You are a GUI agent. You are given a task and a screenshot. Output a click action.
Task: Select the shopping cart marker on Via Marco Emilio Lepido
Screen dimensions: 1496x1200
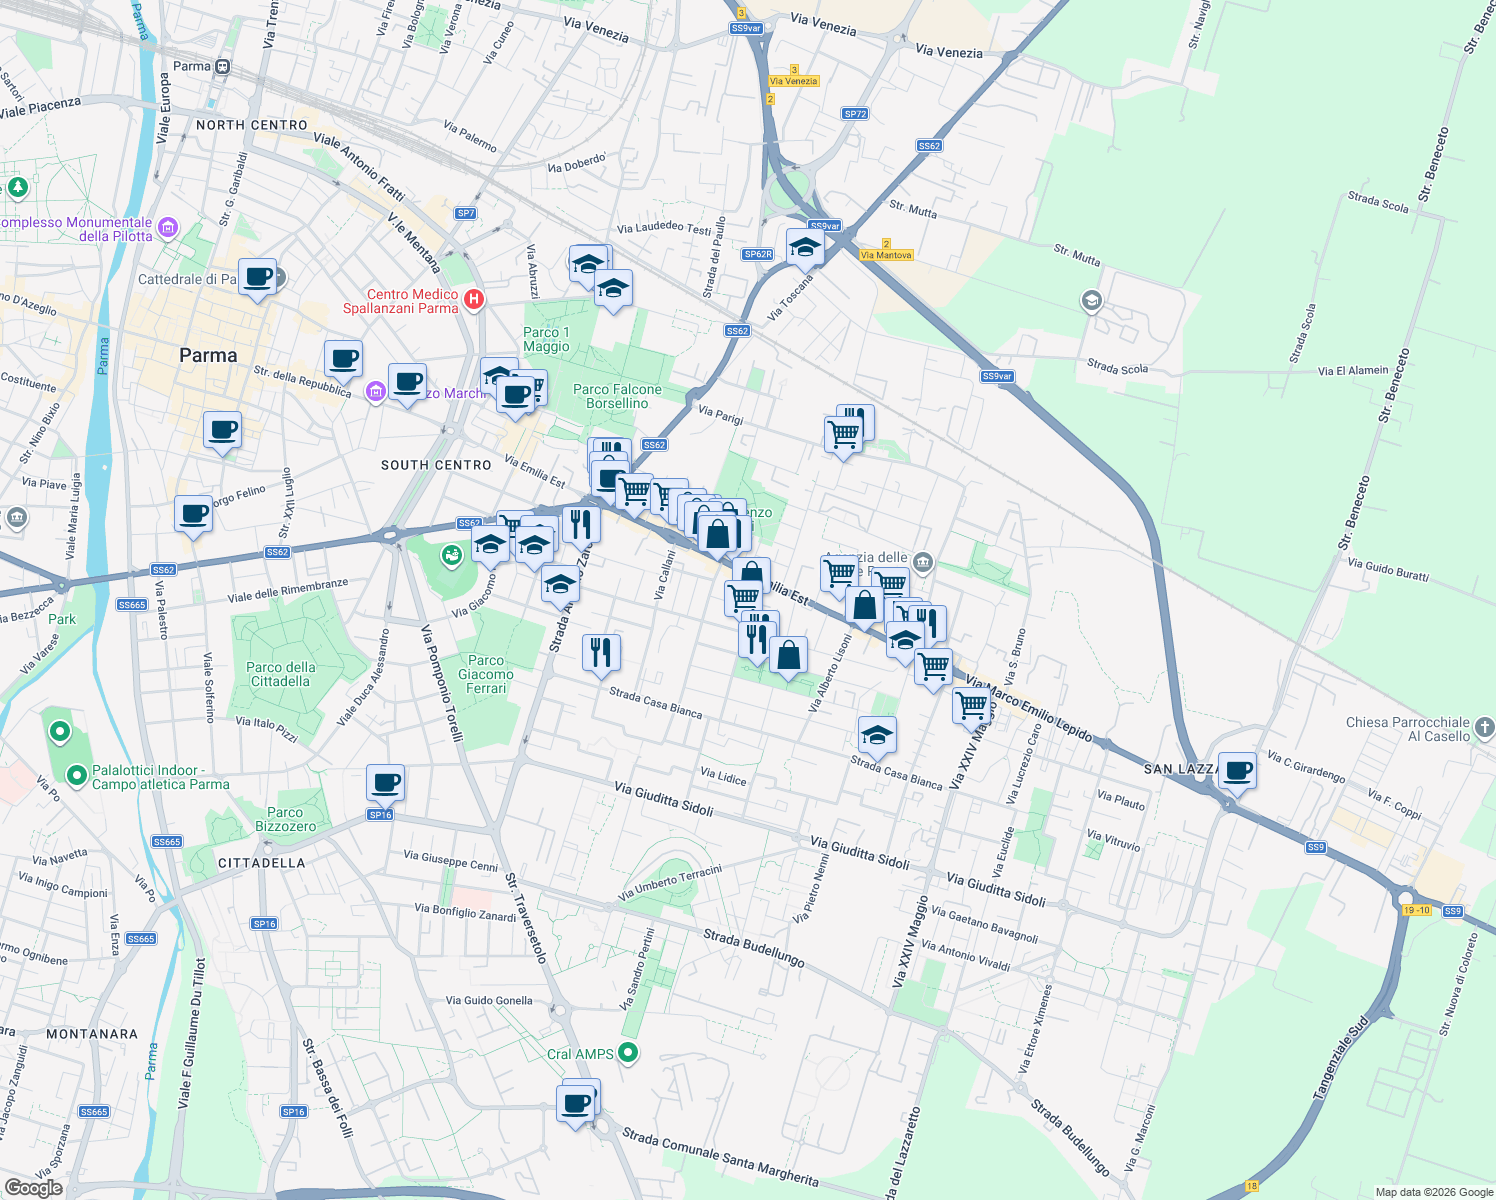click(969, 707)
